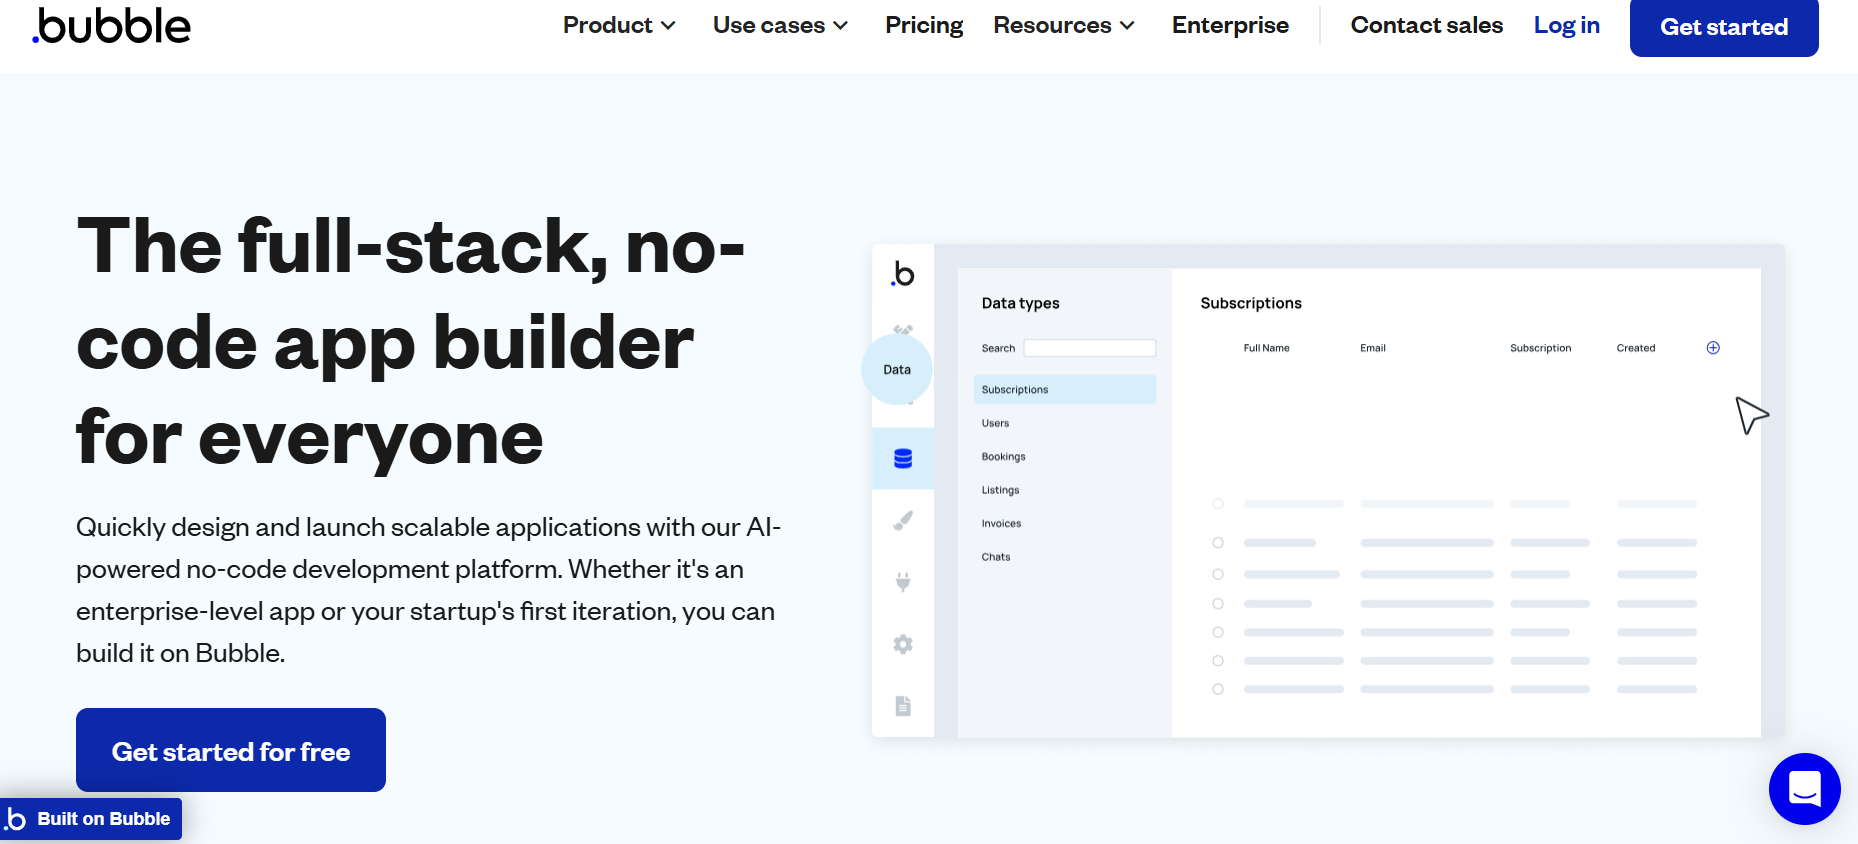
Task: Click the add column plus icon
Action: coord(1713,348)
